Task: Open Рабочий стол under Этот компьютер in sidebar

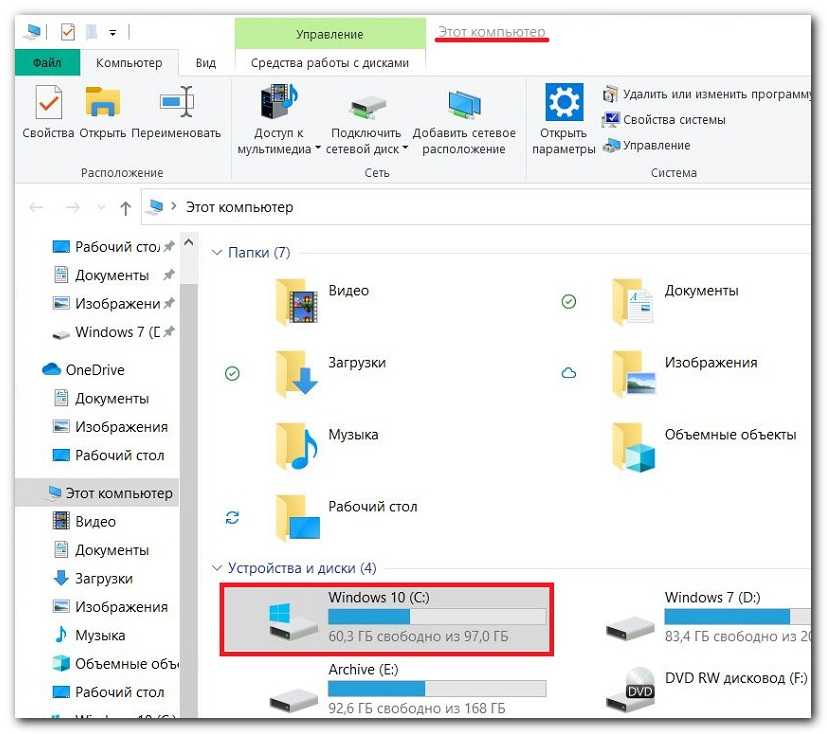Action: [109, 692]
